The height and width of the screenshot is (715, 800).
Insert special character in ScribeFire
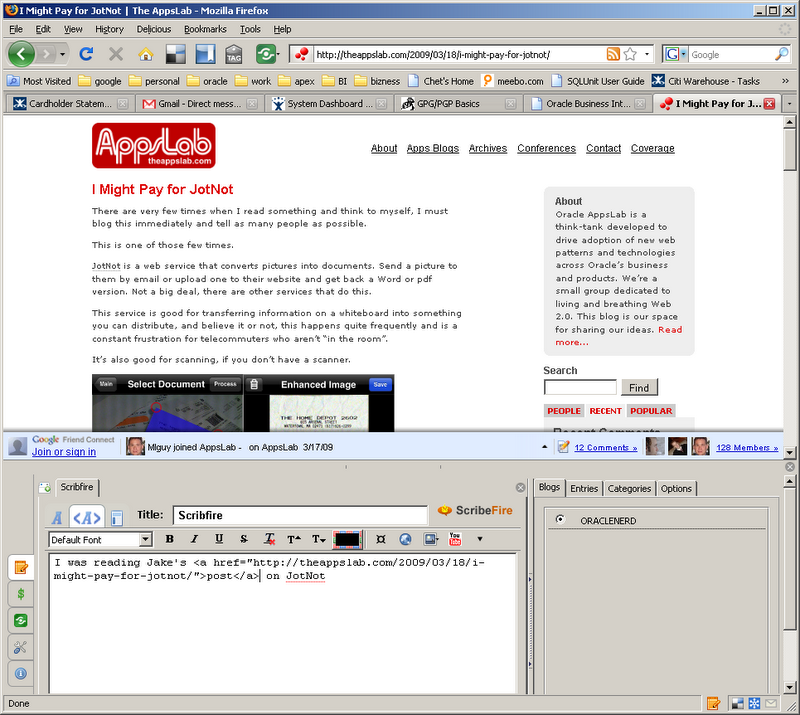click(x=381, y=539)
